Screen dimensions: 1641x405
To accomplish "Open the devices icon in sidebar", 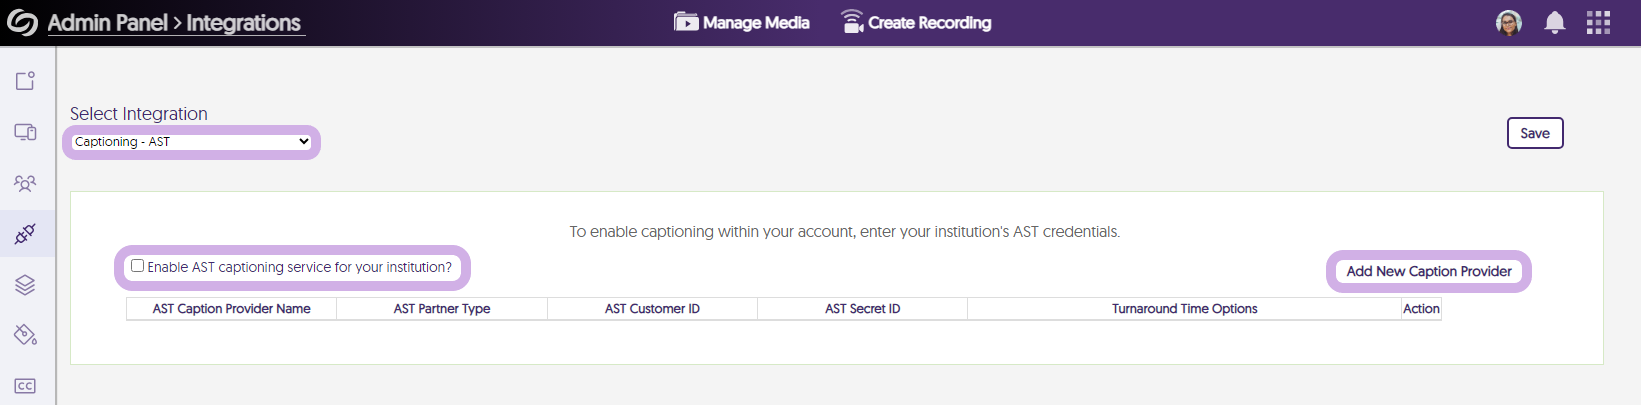I will pos(25,132).
